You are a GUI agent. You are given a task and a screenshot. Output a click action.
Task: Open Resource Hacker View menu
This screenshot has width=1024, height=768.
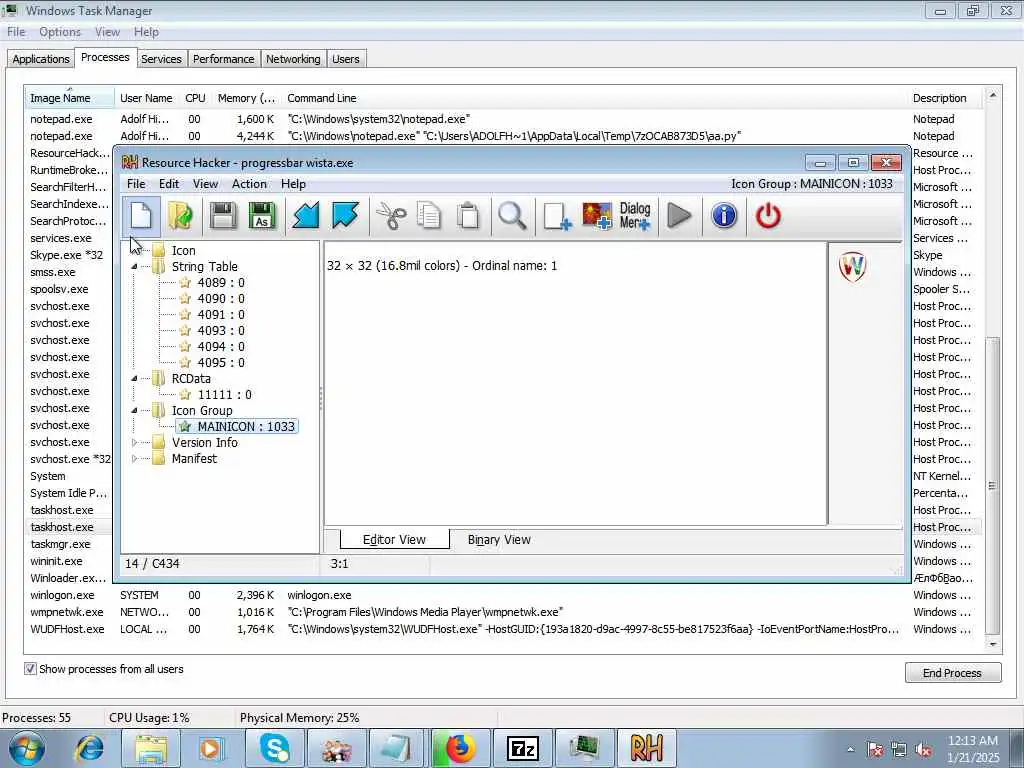click(x=205, y=184)
